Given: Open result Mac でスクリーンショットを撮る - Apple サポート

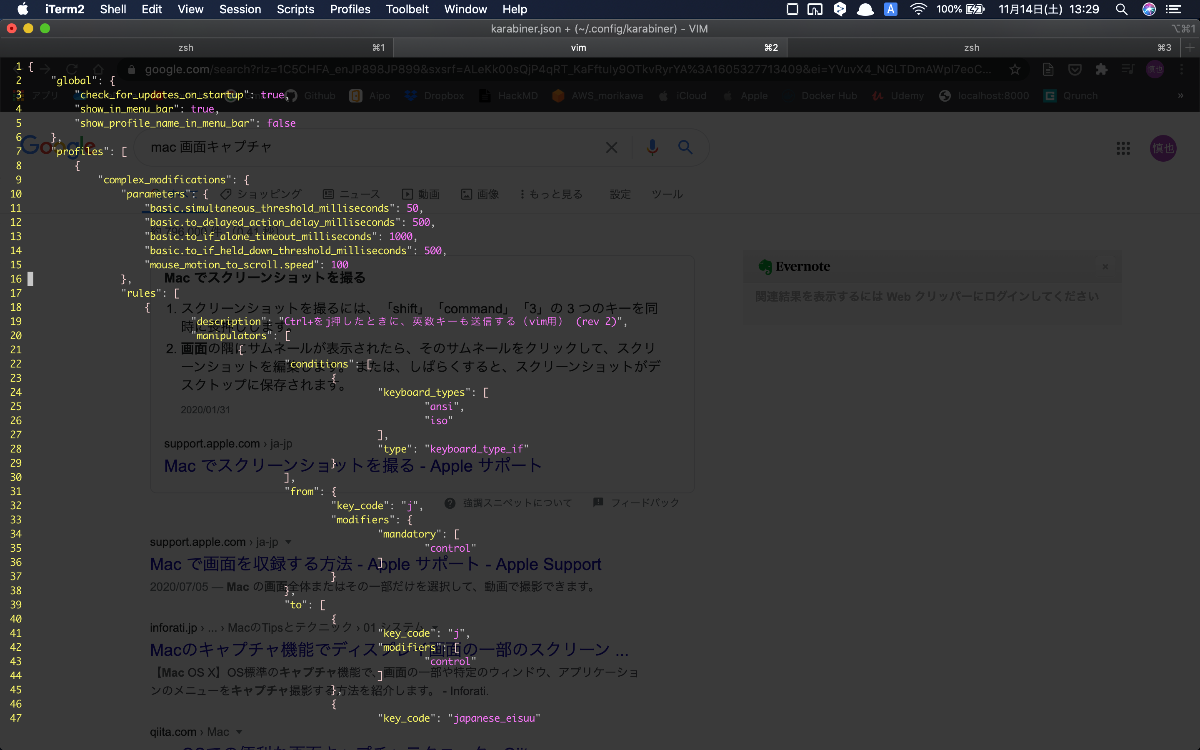Looking at the screenshot, I should pyautogui.click(x=353, y=466).
